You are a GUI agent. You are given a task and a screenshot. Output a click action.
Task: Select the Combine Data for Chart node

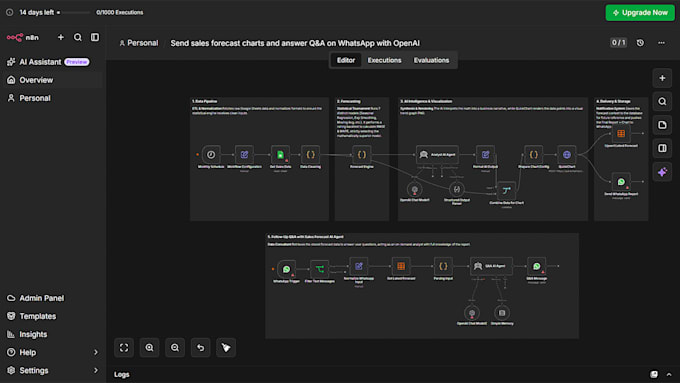pyautogui.click(x=506, y=190)
